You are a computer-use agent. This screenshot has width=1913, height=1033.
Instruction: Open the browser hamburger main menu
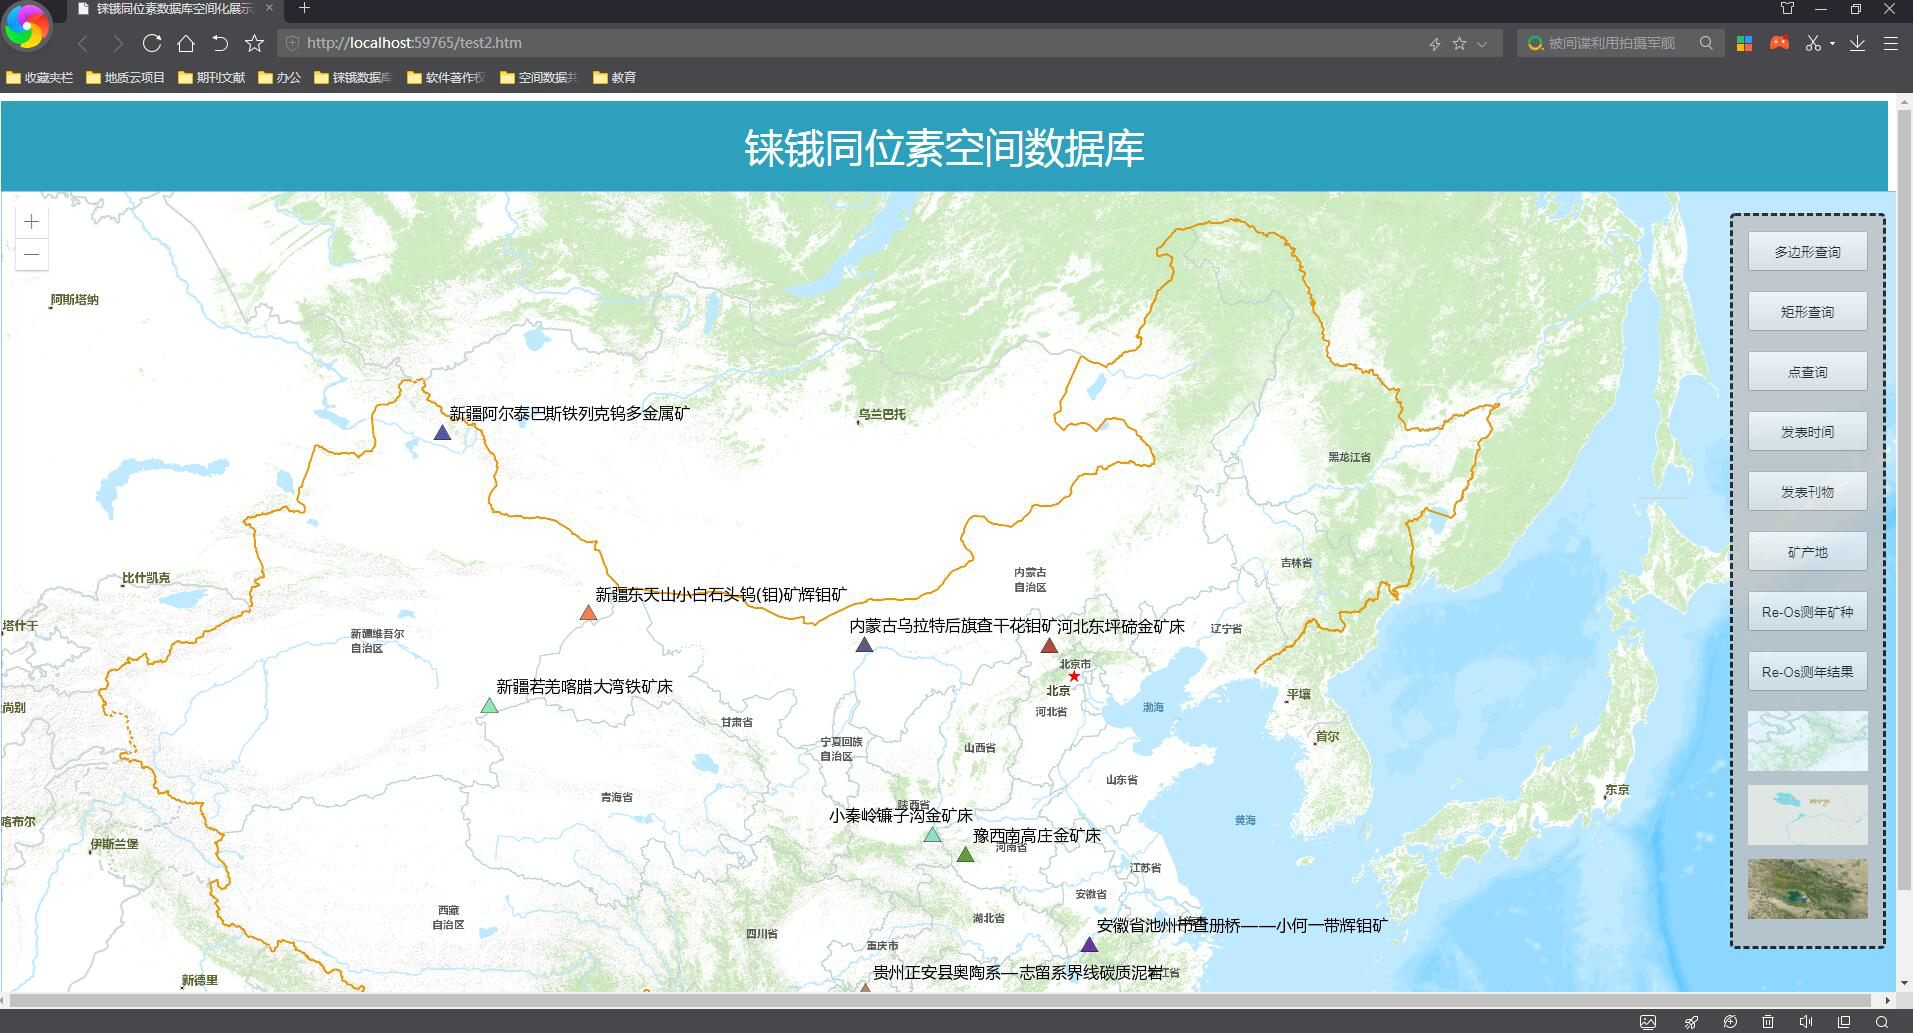click(x=1890, y=43)
